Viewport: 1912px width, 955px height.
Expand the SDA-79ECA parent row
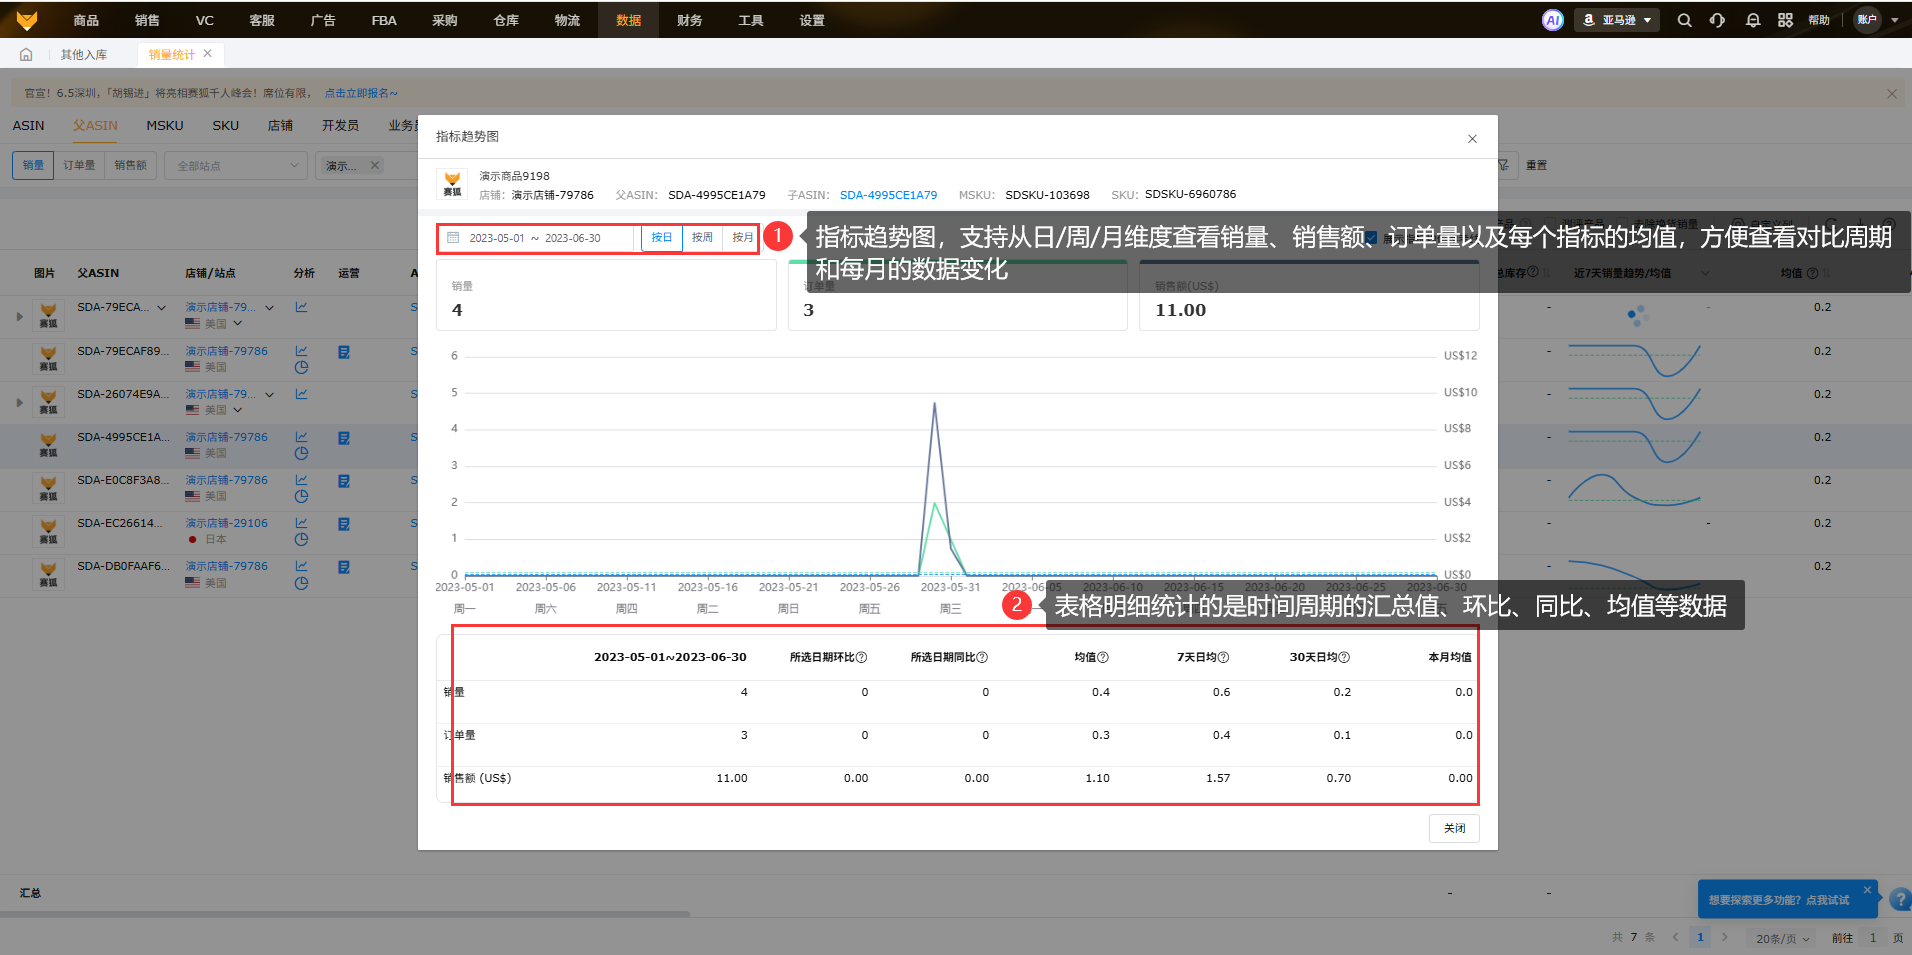19,316
